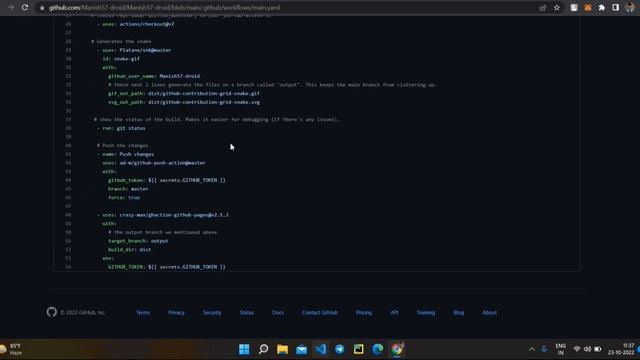Click the 'run: git status' line

[x=122, y=128]
